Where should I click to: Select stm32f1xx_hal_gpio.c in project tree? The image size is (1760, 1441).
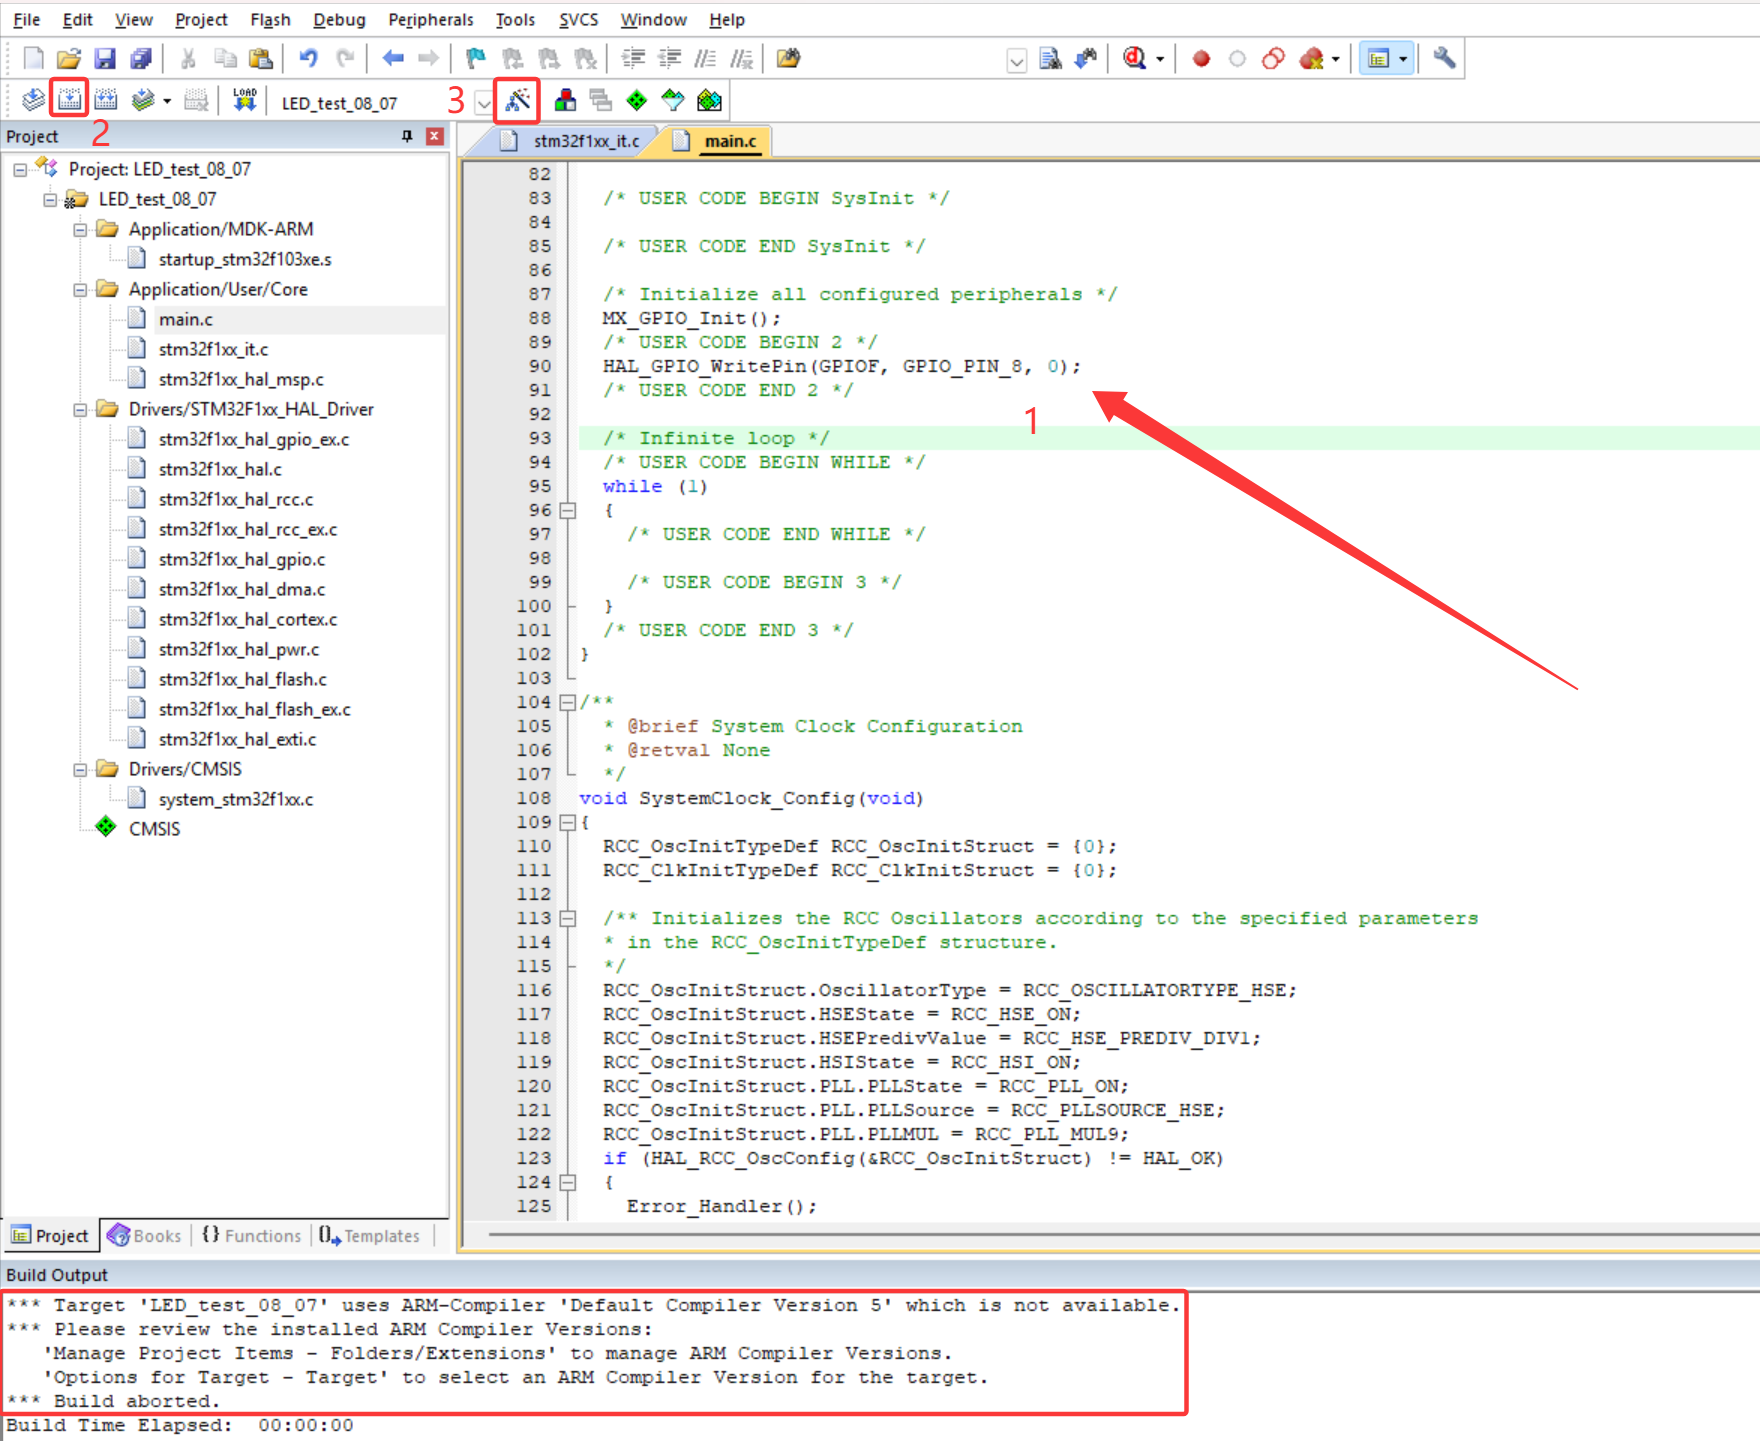click(242, 559)
